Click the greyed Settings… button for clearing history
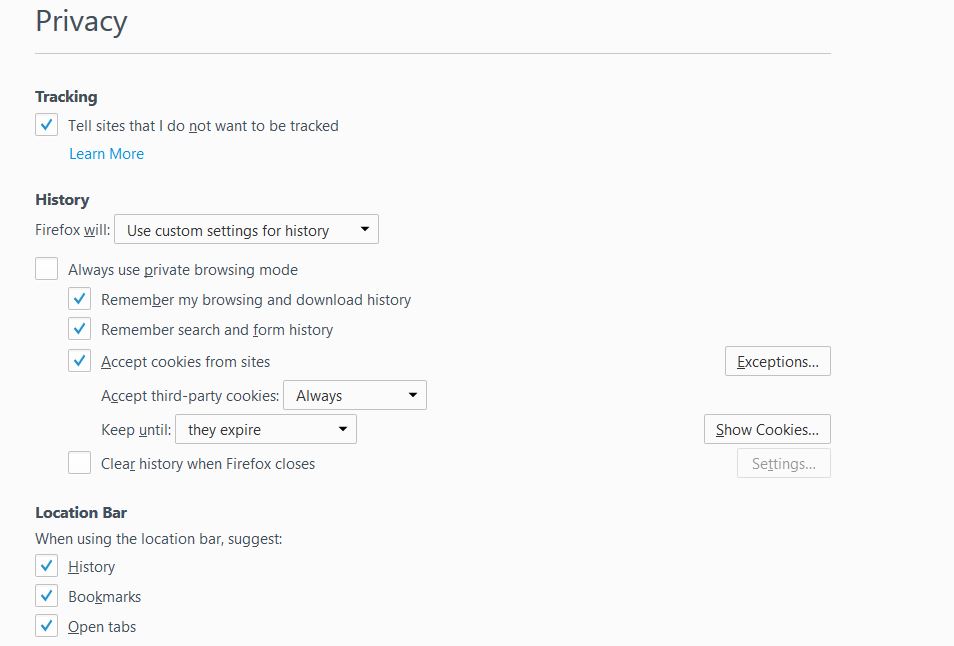This screenshot has width=954, height=646. pos(784,464)
